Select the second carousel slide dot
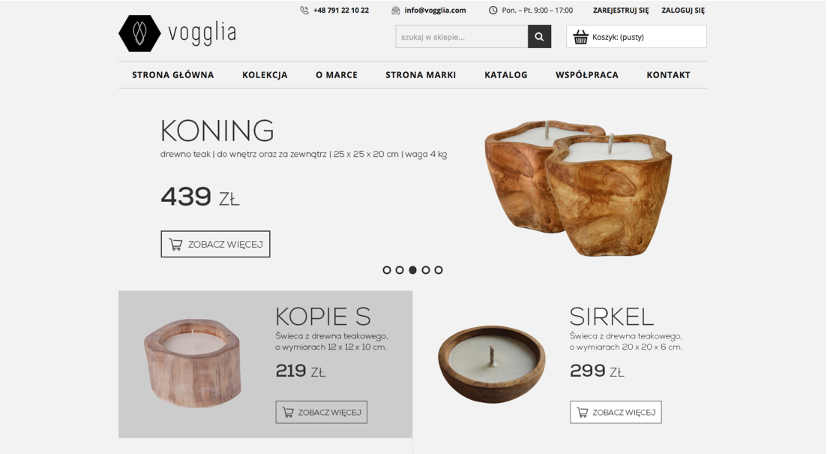Viewport: 827px width, 454px height. point(400,270)
